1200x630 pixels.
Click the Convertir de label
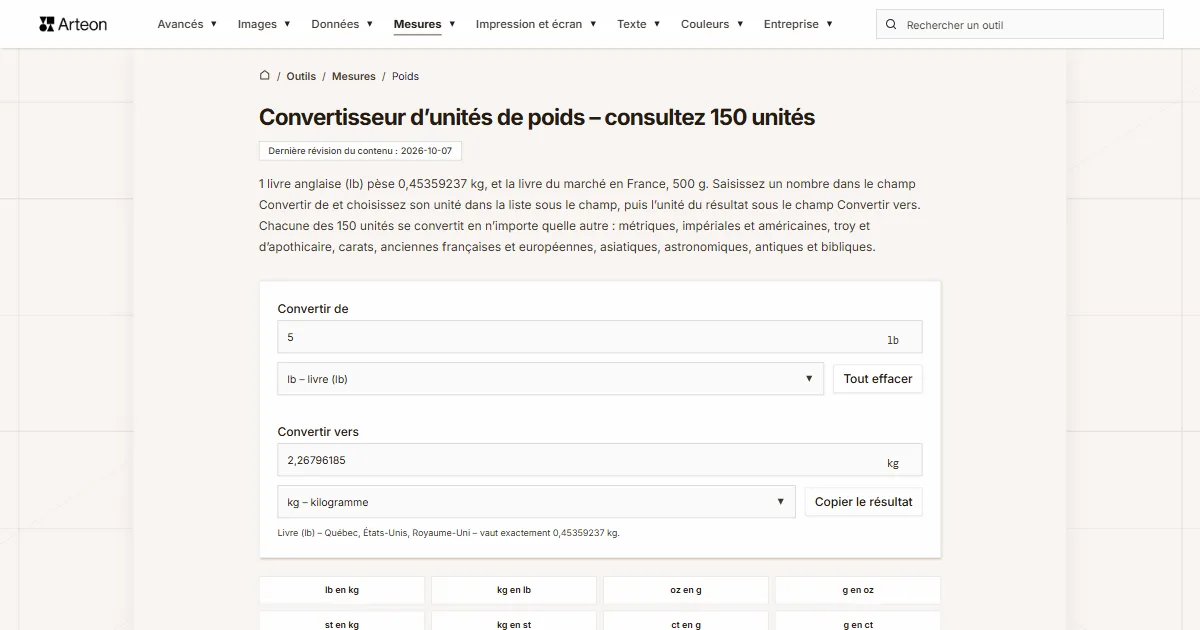pos(313,309)
